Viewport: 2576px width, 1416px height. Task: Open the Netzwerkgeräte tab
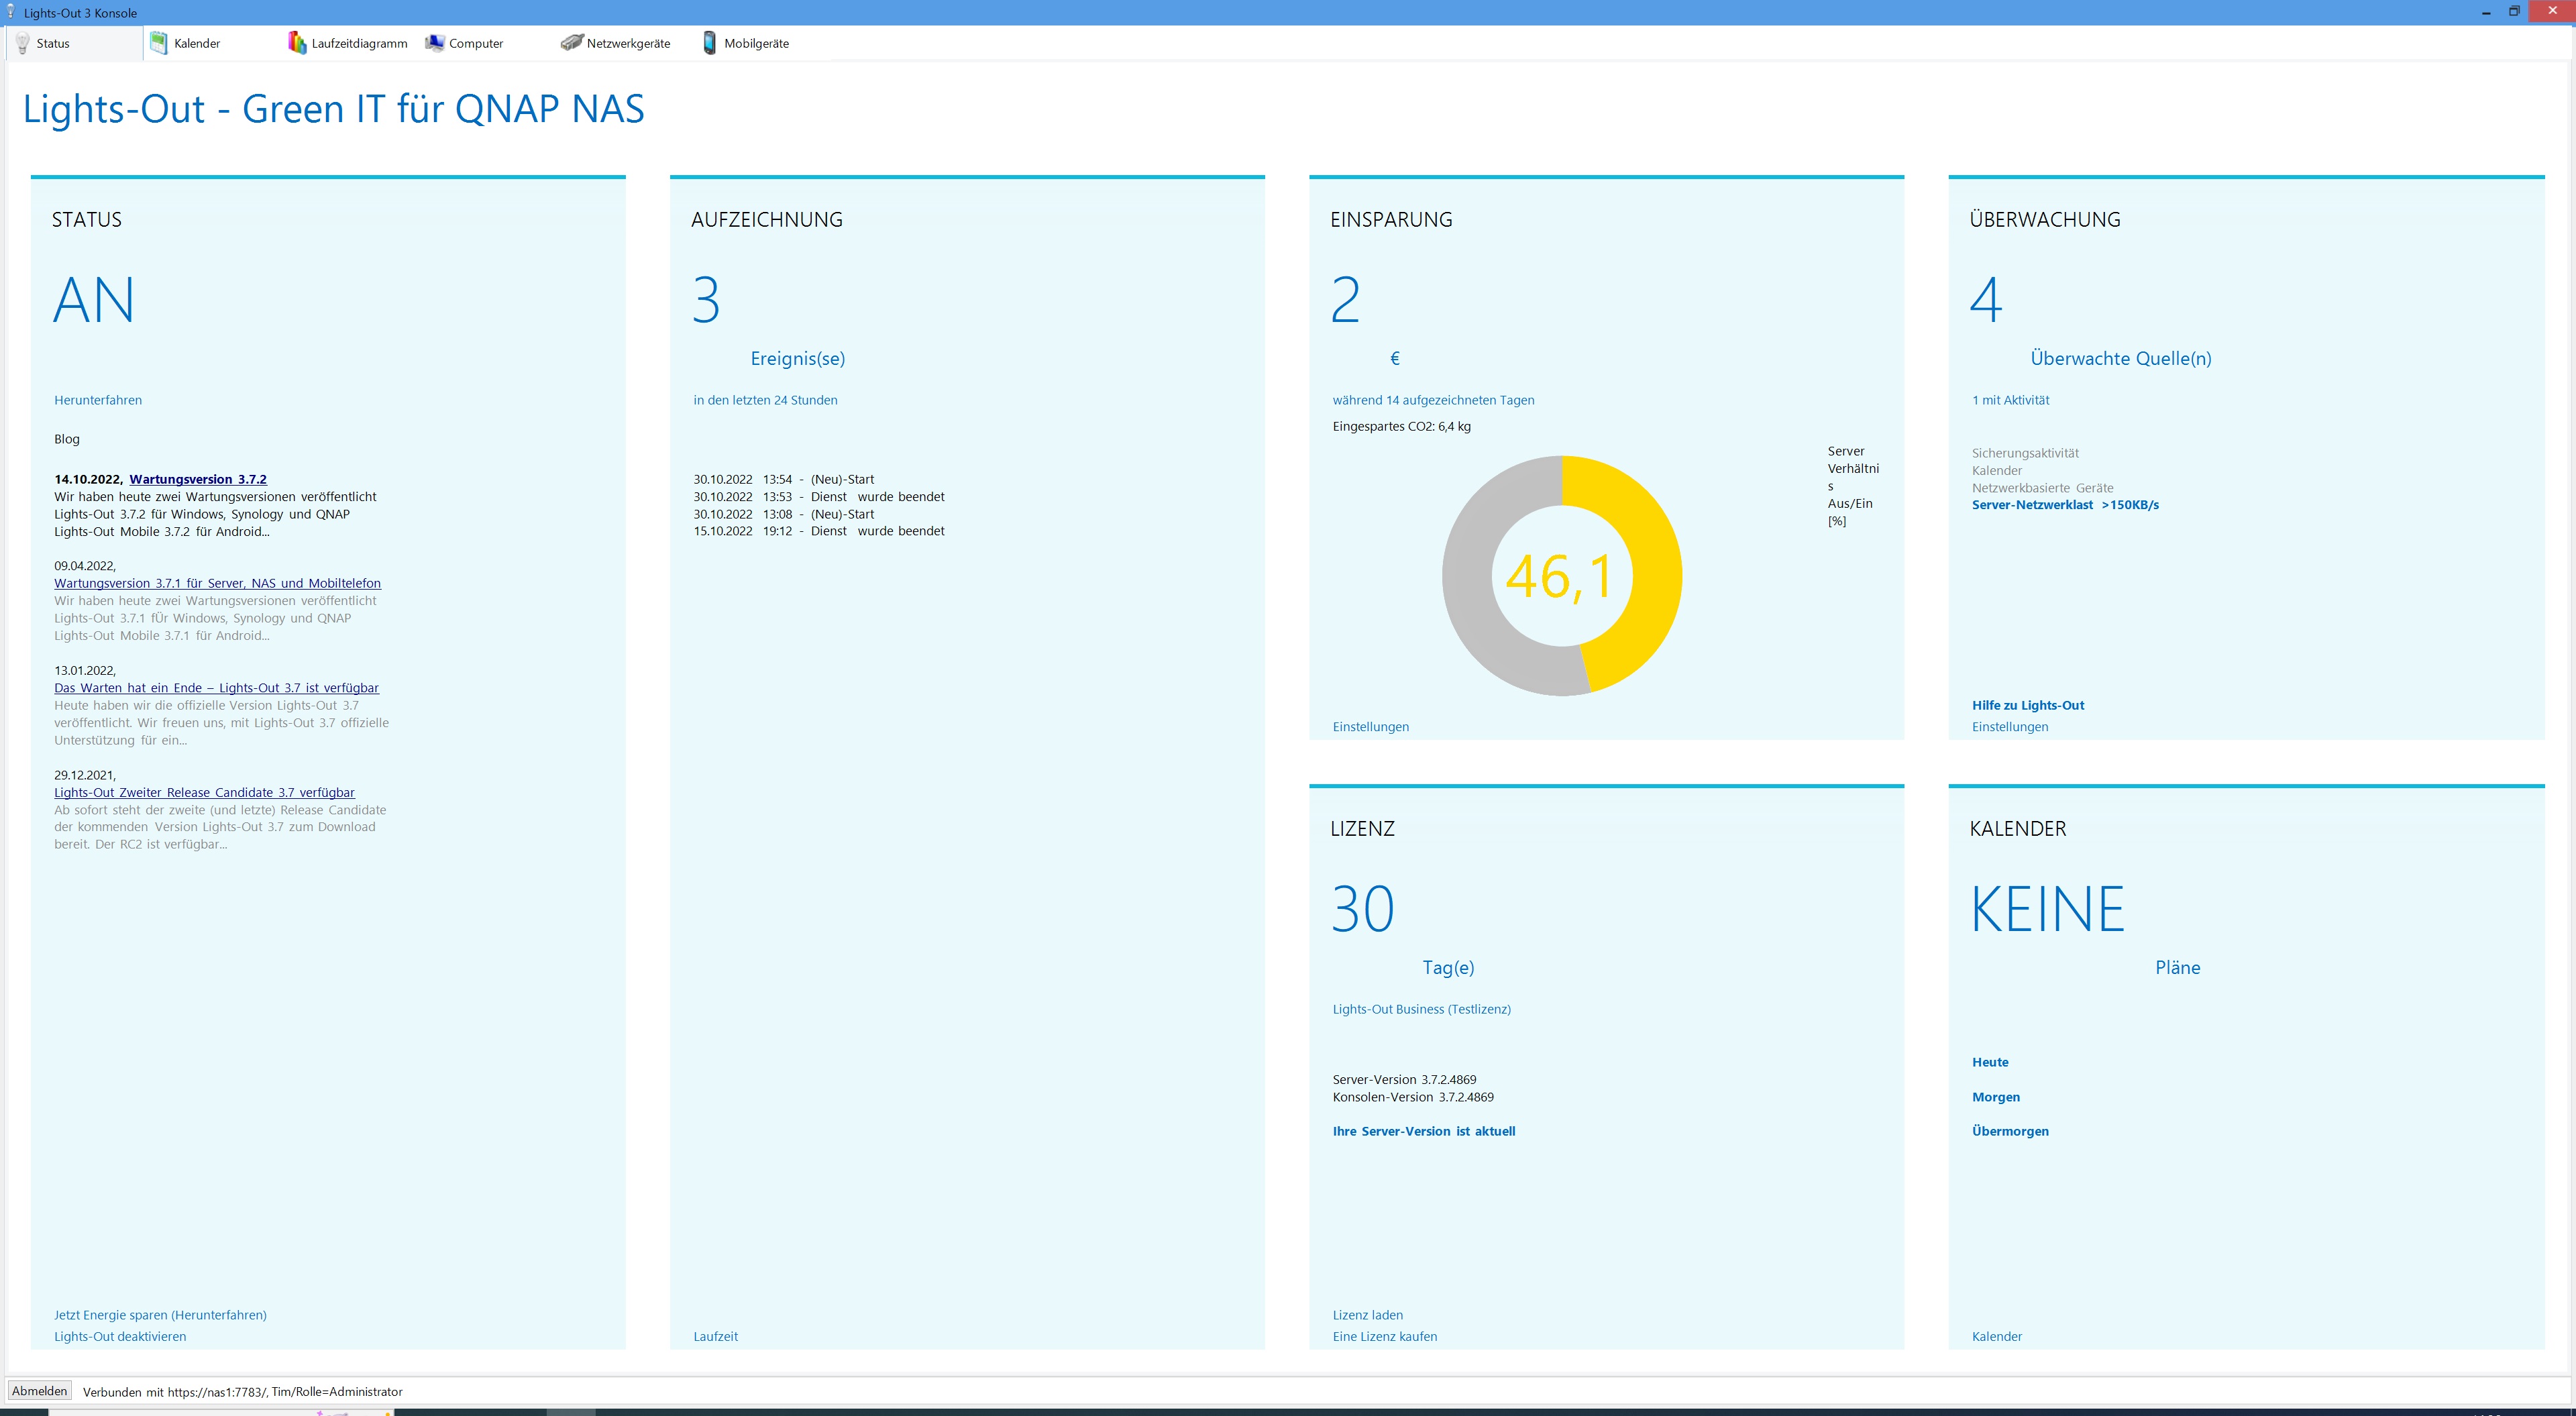tap(624, 43)
